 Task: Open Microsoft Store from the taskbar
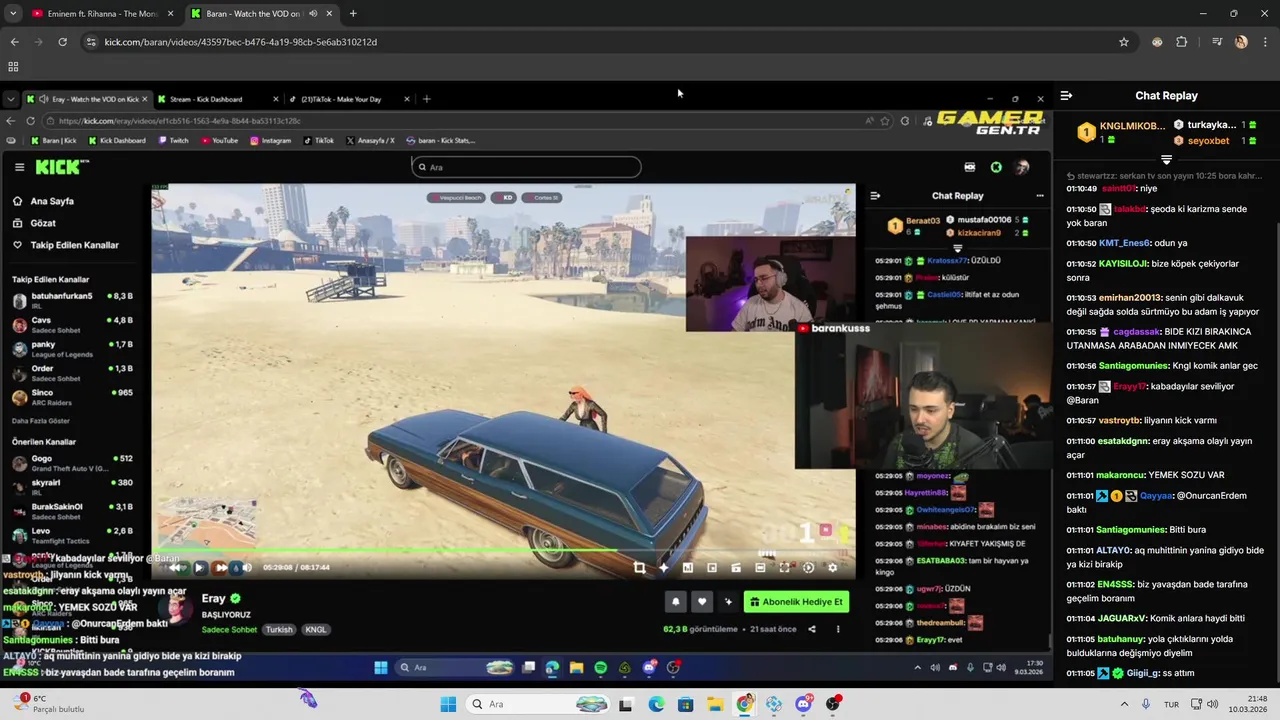(x=685, y=704)
